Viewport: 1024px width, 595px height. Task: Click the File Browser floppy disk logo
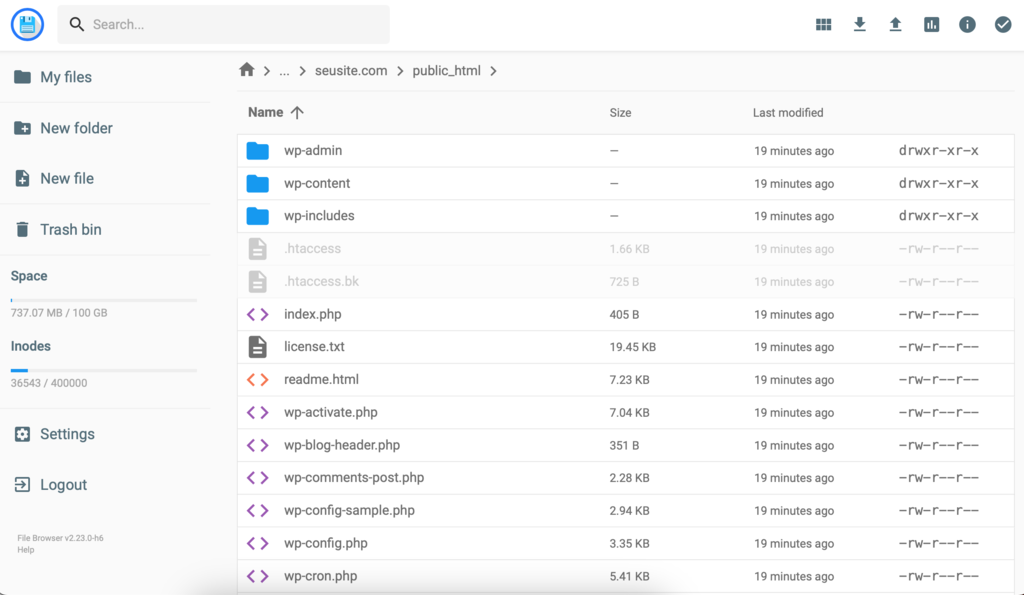(27, 25)
